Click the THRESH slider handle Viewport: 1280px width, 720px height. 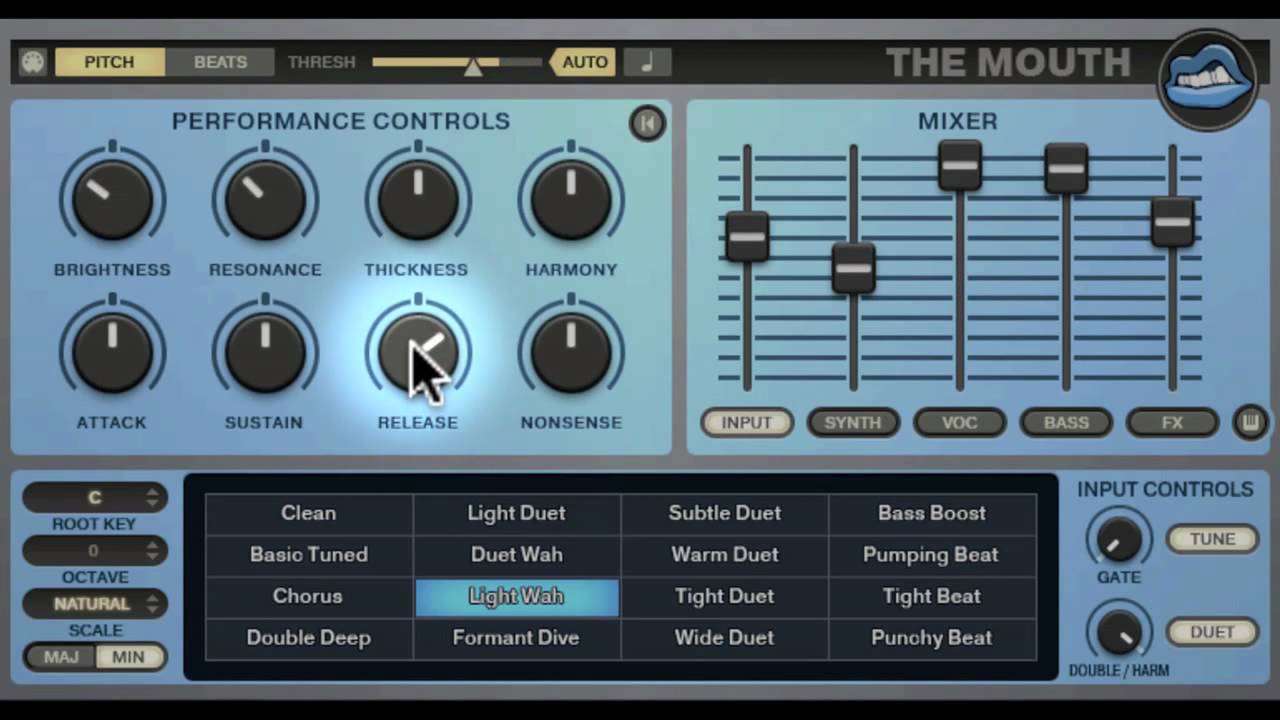[473, 66]
